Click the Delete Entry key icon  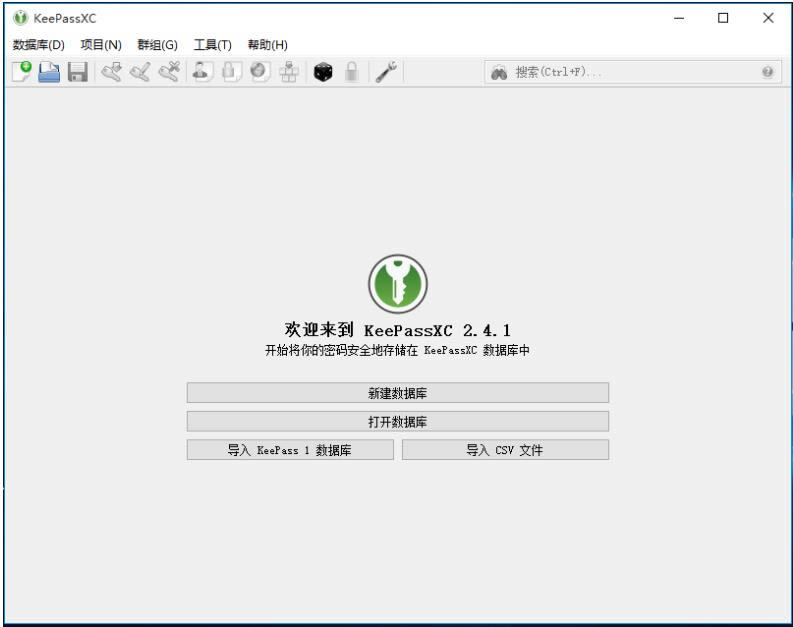click(169, 72)
